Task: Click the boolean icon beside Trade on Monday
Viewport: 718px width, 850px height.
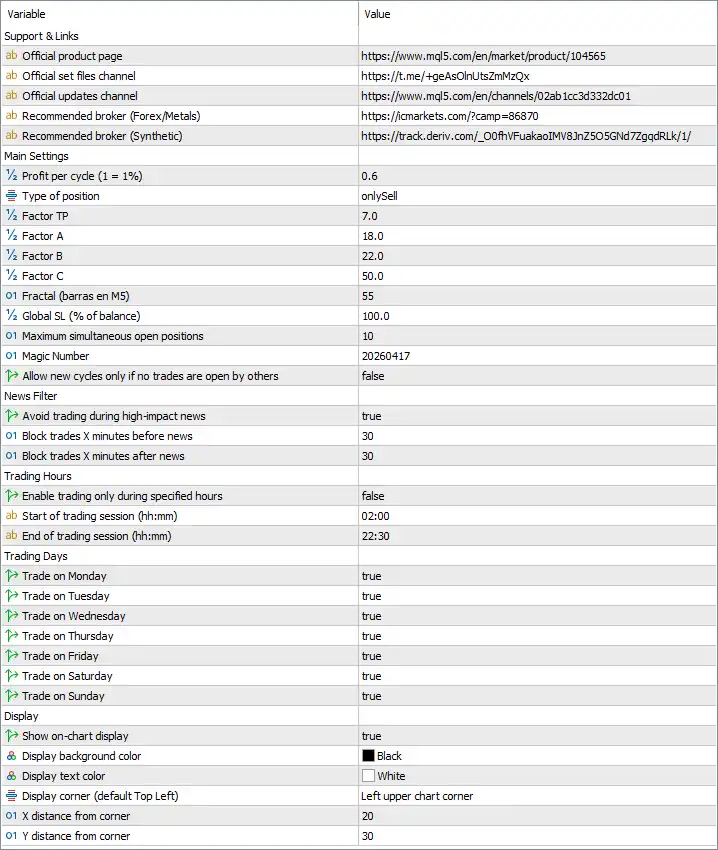Action: pyautogui.click(x=11, y=576)
